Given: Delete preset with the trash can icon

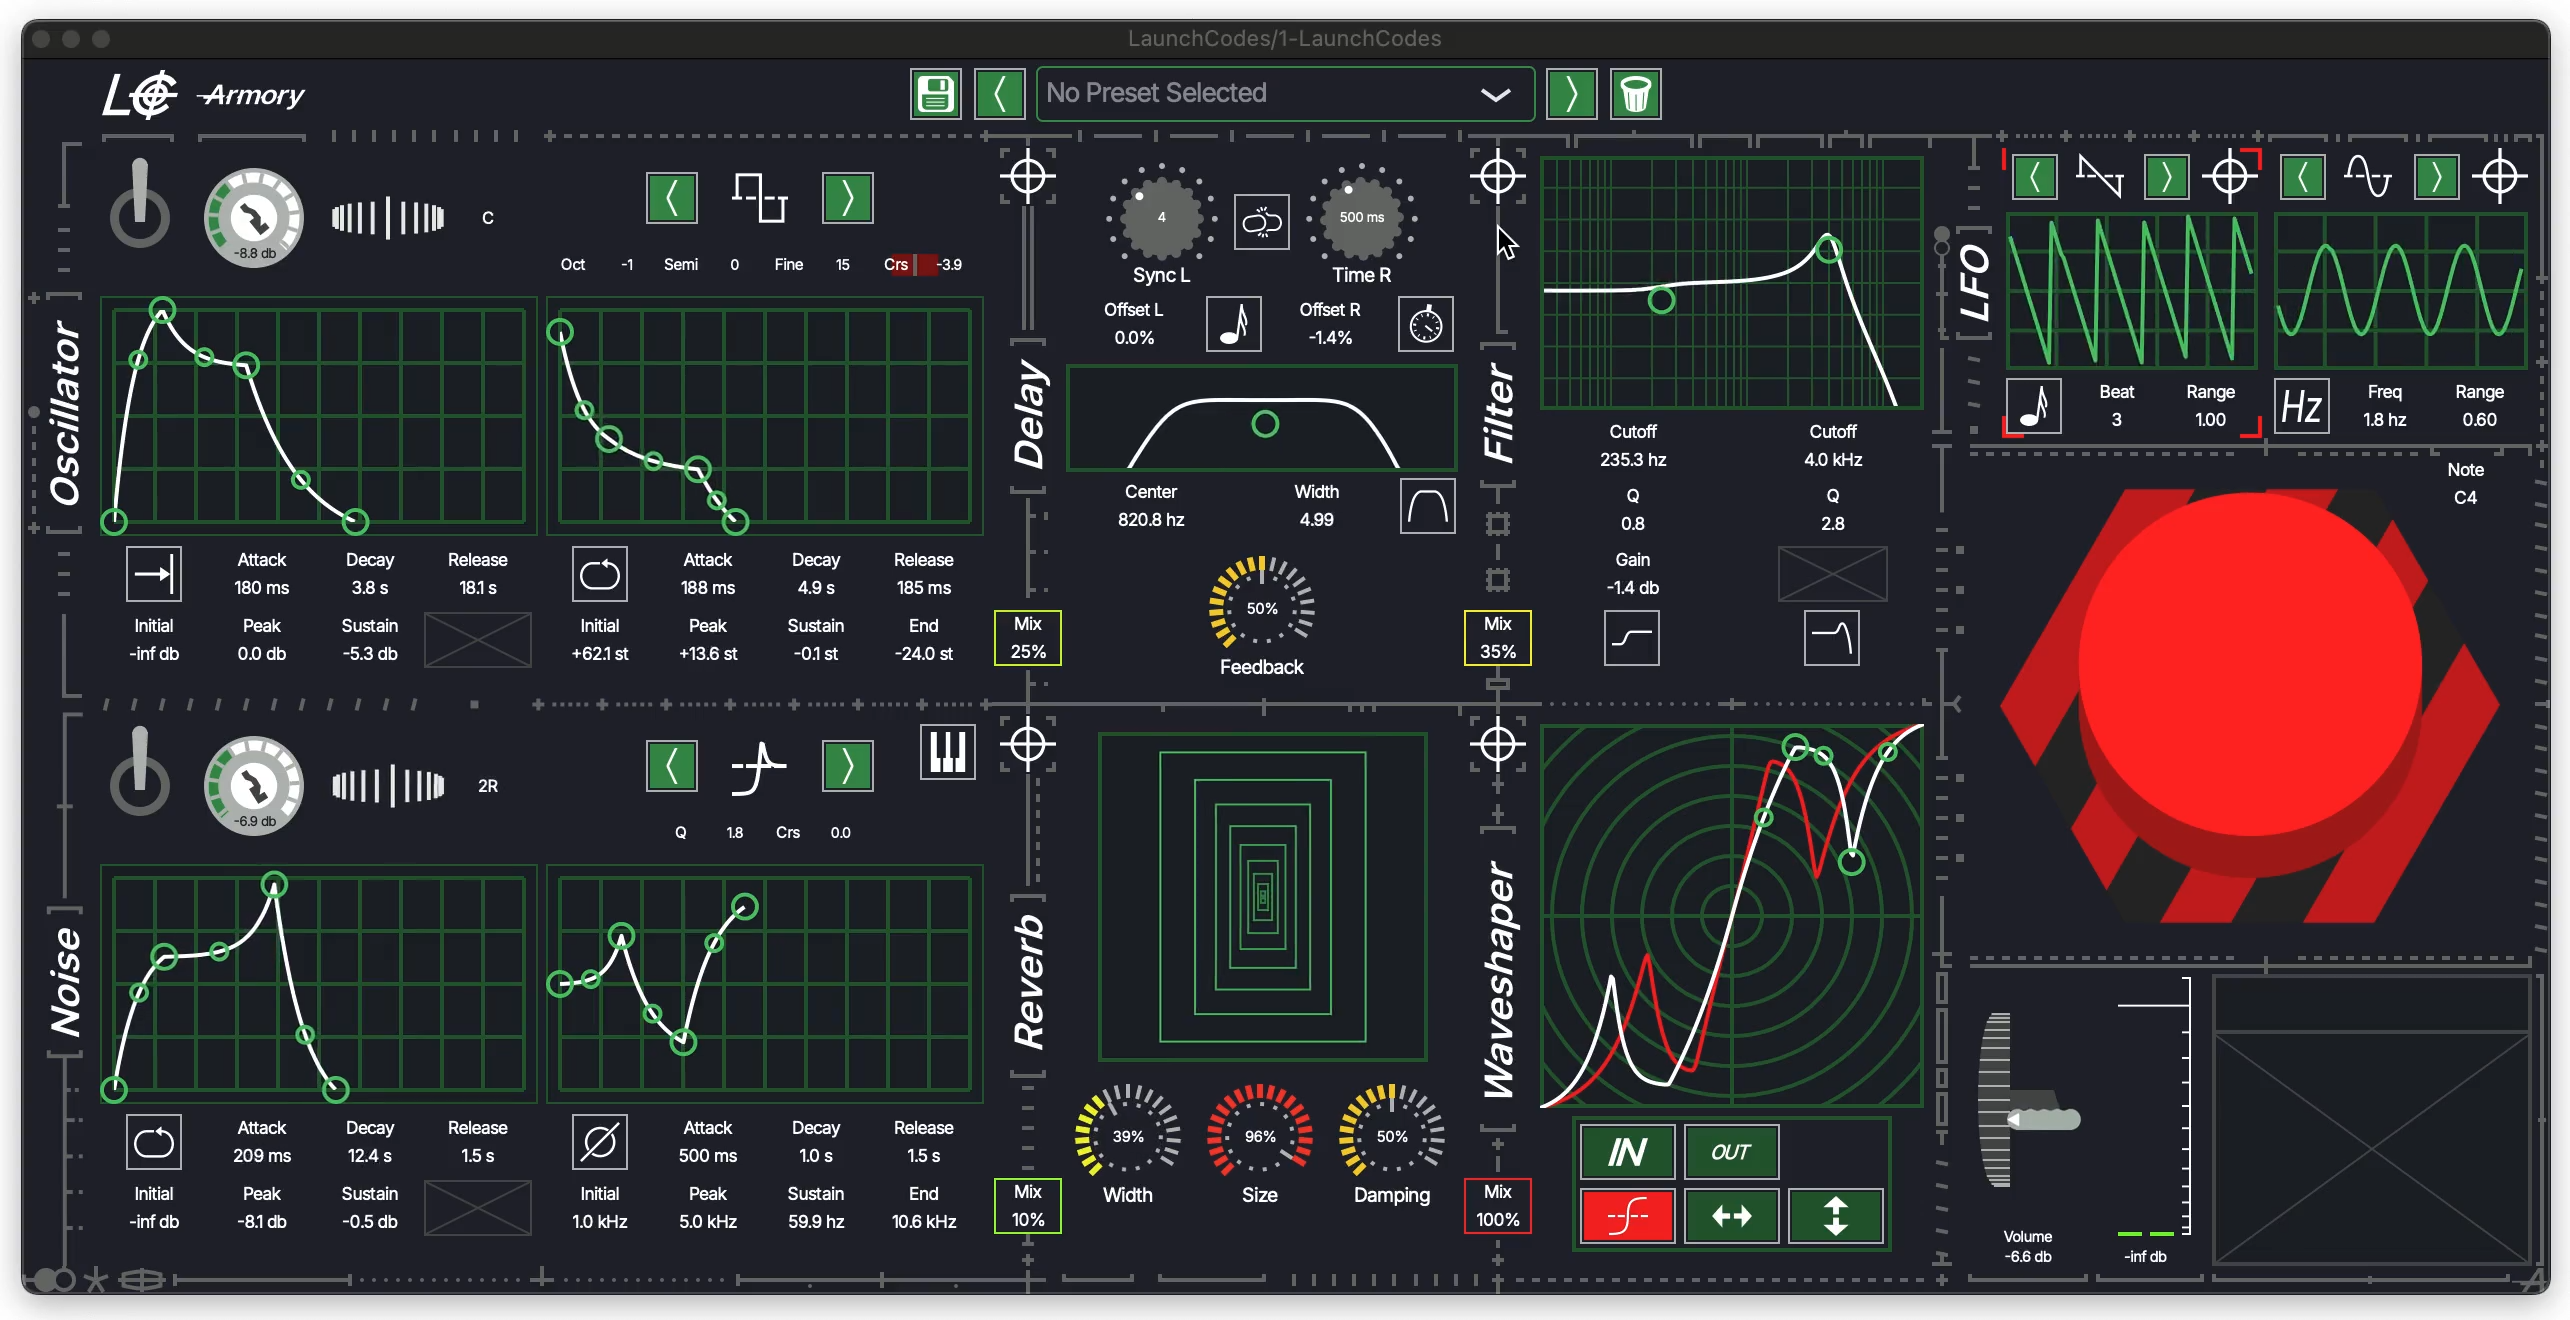Looking at the screenshot, I should (x=1636, y=94).
